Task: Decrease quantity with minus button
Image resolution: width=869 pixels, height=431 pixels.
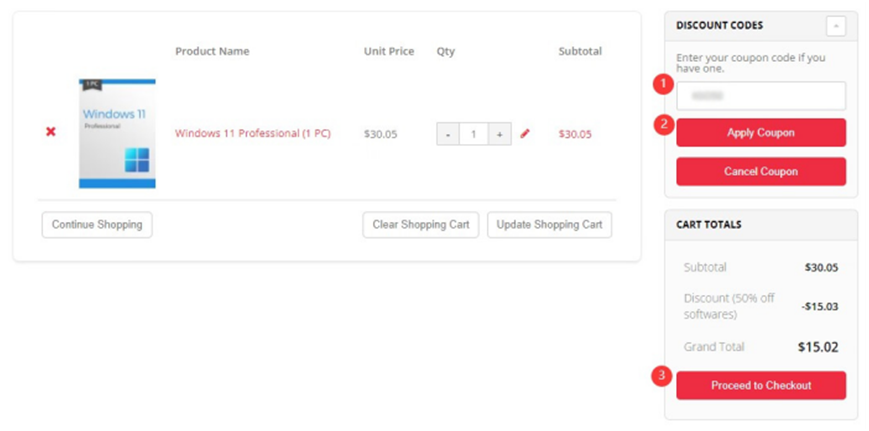Action: pos(448,133)
